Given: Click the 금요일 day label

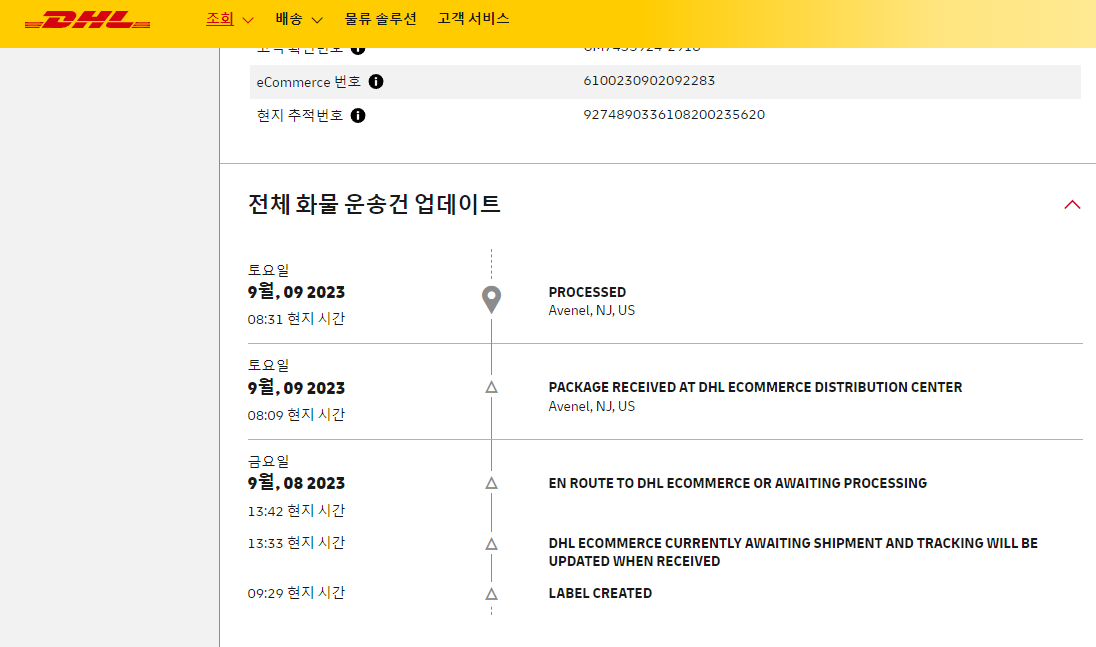Looking at the screenshot, I should 268,461.
